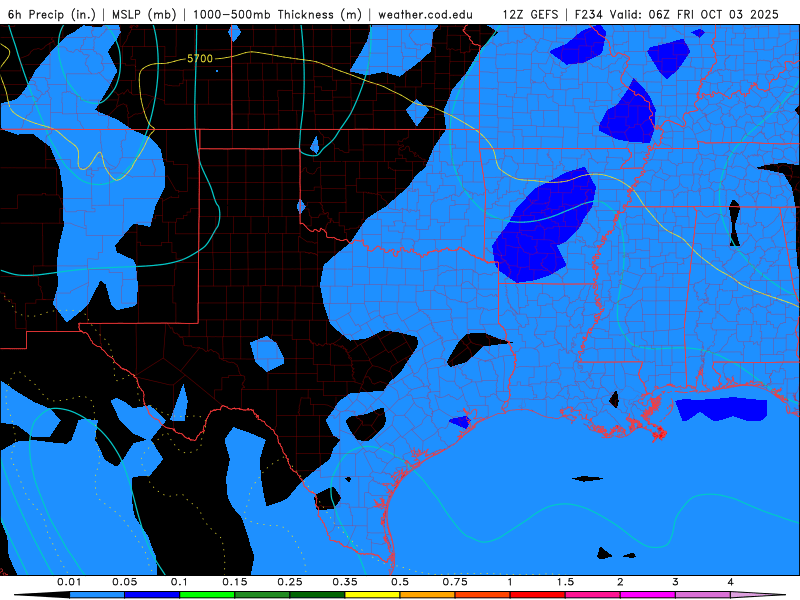This screenshot has width=800, height=600.
Task: Click the 1.5 legend value
Action: [565, 582]
